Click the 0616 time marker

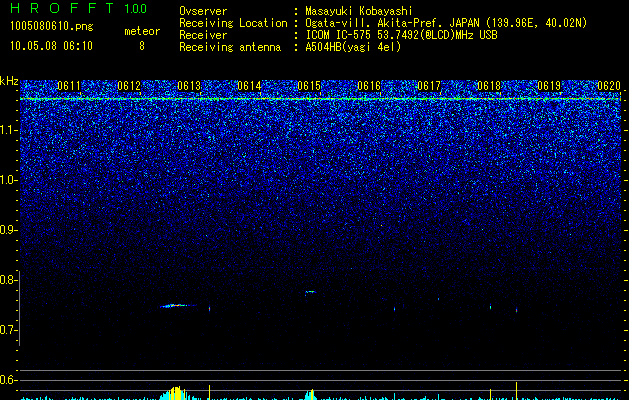369,86
